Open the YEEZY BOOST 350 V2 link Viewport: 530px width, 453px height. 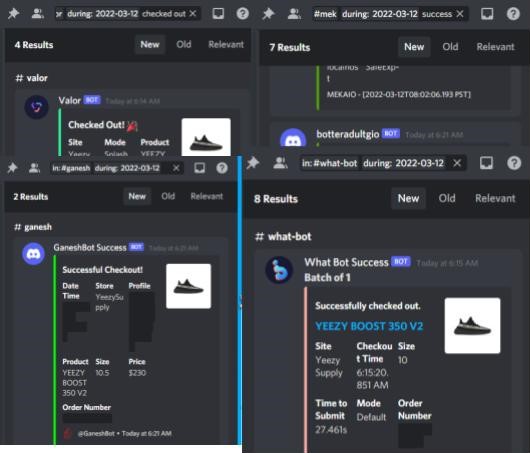[x=369, y=326]
